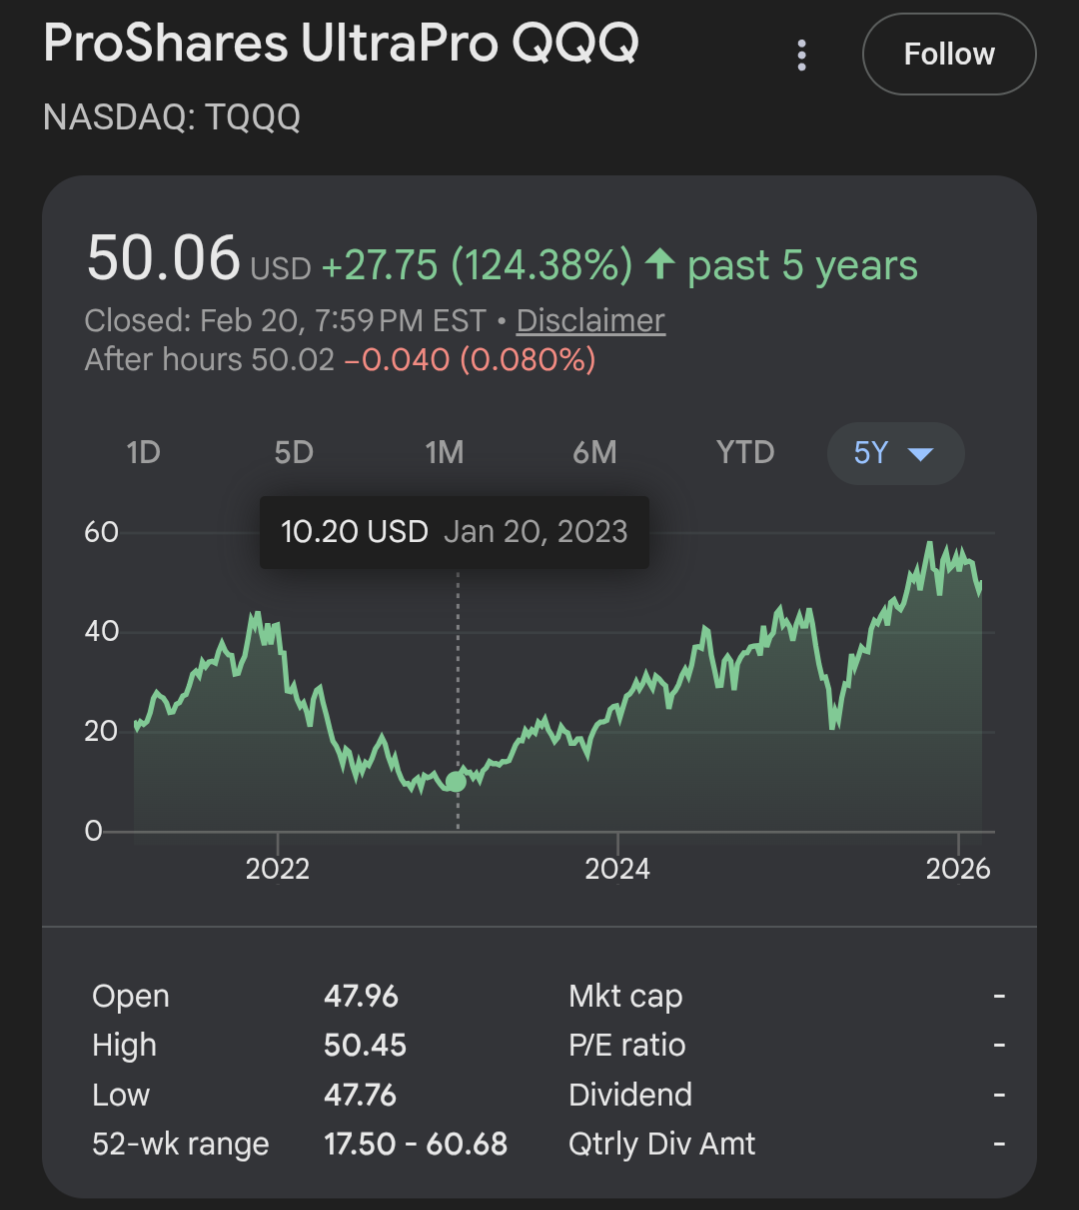The image size is (1079, 1210).
Task: Select the 1M time range tab
Action: click(x=444, y=453)
